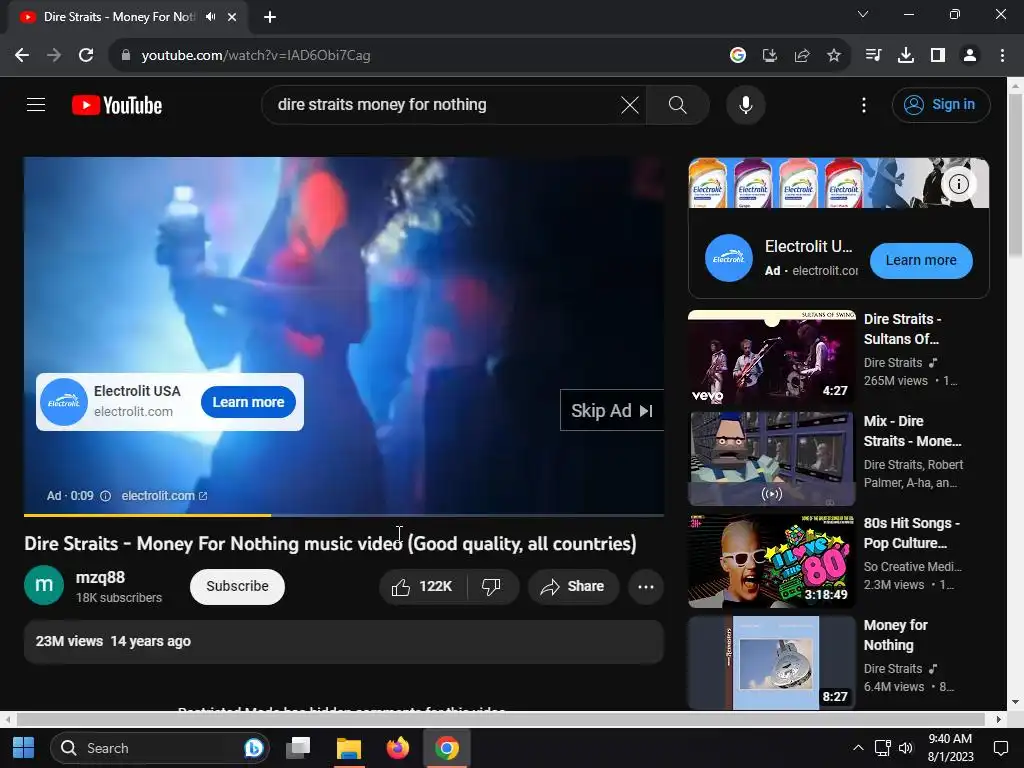Like the video with thumbs up 122K
This screenshot has width=1024, height=768.
pyautogui.click(x=423, y=586)
